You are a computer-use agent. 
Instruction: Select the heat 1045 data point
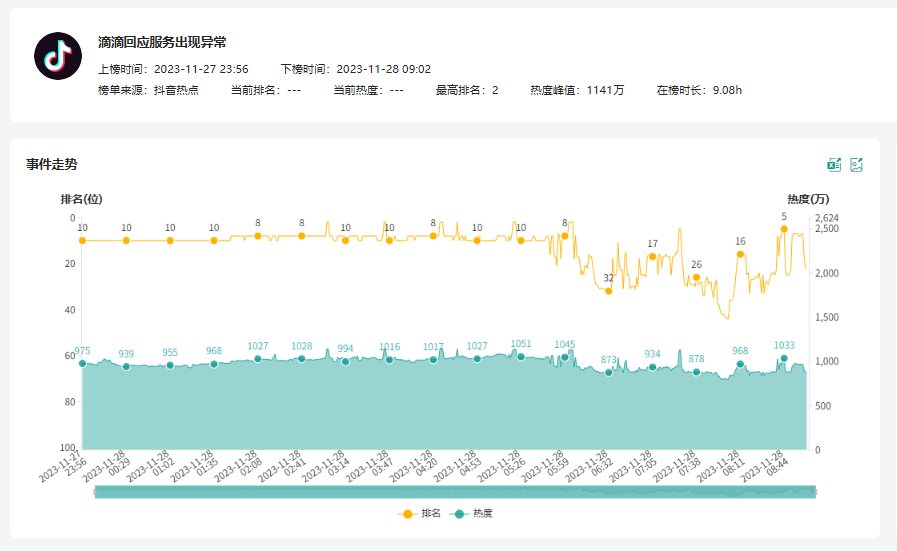coord(565,358)
